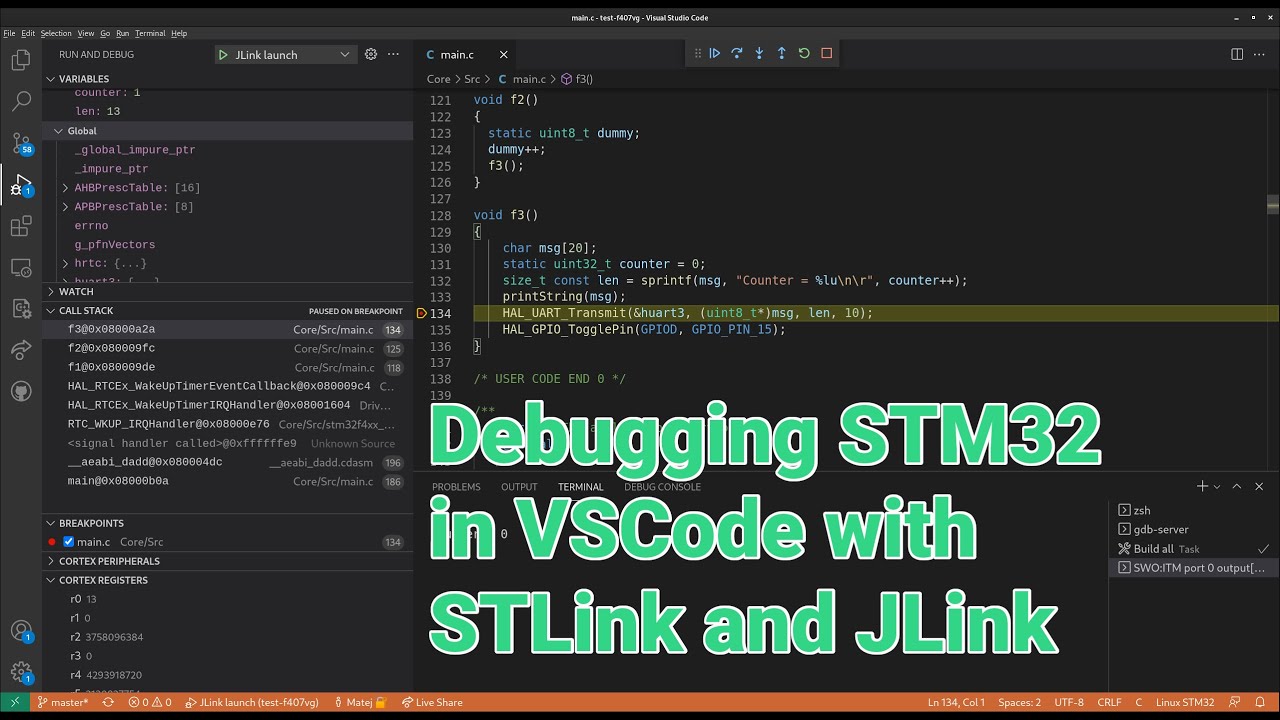This screenshot has height=720, width=1280.
Task: Select JLink launch configuration dropdown
Action: point(285,55)
